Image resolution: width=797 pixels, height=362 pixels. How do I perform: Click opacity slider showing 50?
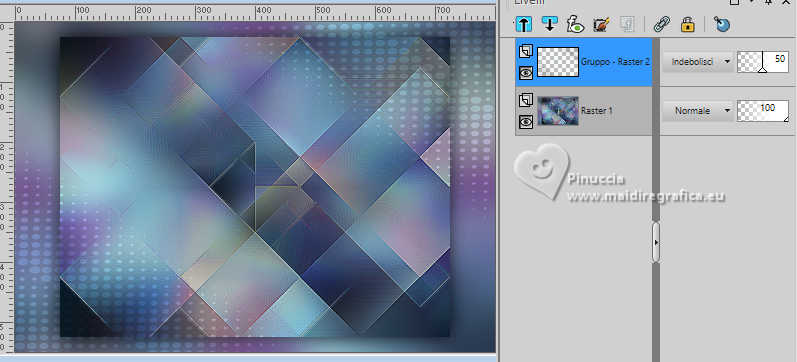tap(763, 62)
